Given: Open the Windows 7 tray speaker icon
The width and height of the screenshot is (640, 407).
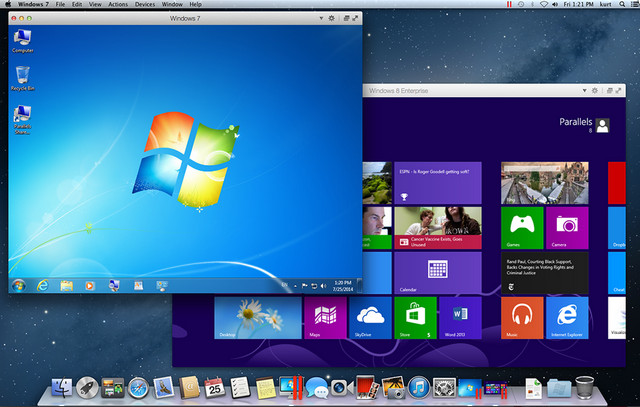Looking at the screenshot, I should [323, 286].
